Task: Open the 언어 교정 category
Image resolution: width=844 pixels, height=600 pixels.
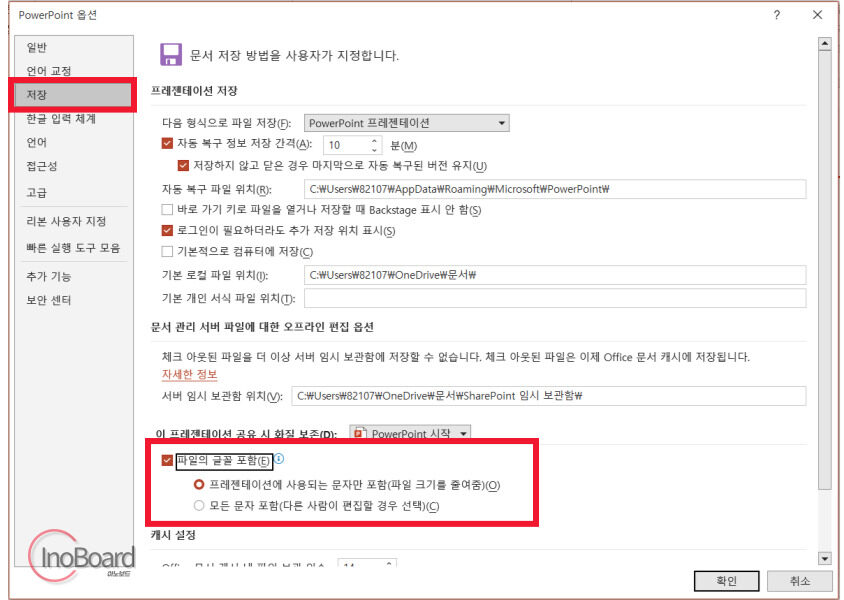Action: [48, 71]
